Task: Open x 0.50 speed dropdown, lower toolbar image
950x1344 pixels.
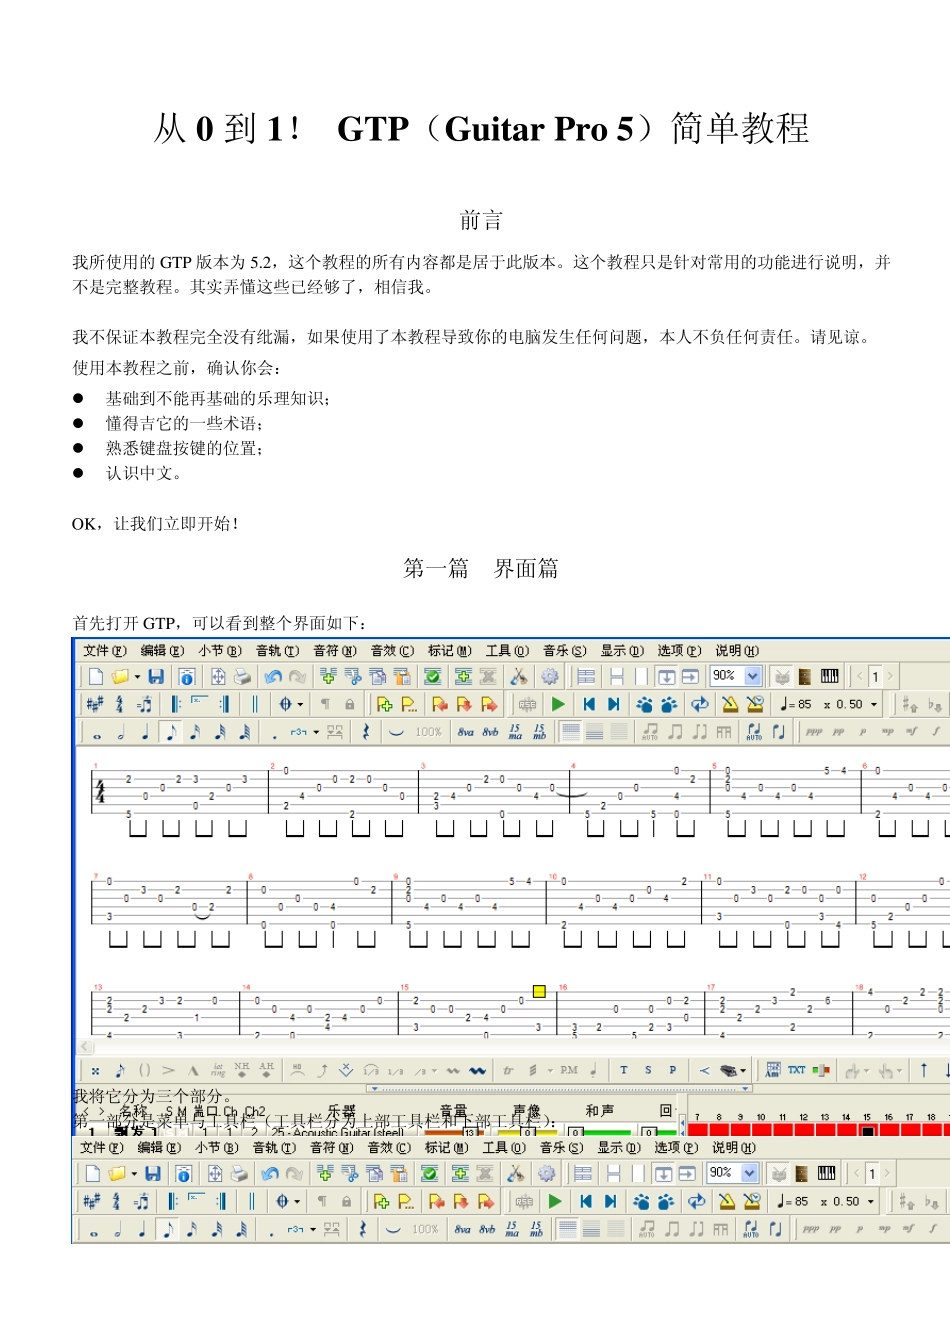Action: click(x=870, y=1201)
